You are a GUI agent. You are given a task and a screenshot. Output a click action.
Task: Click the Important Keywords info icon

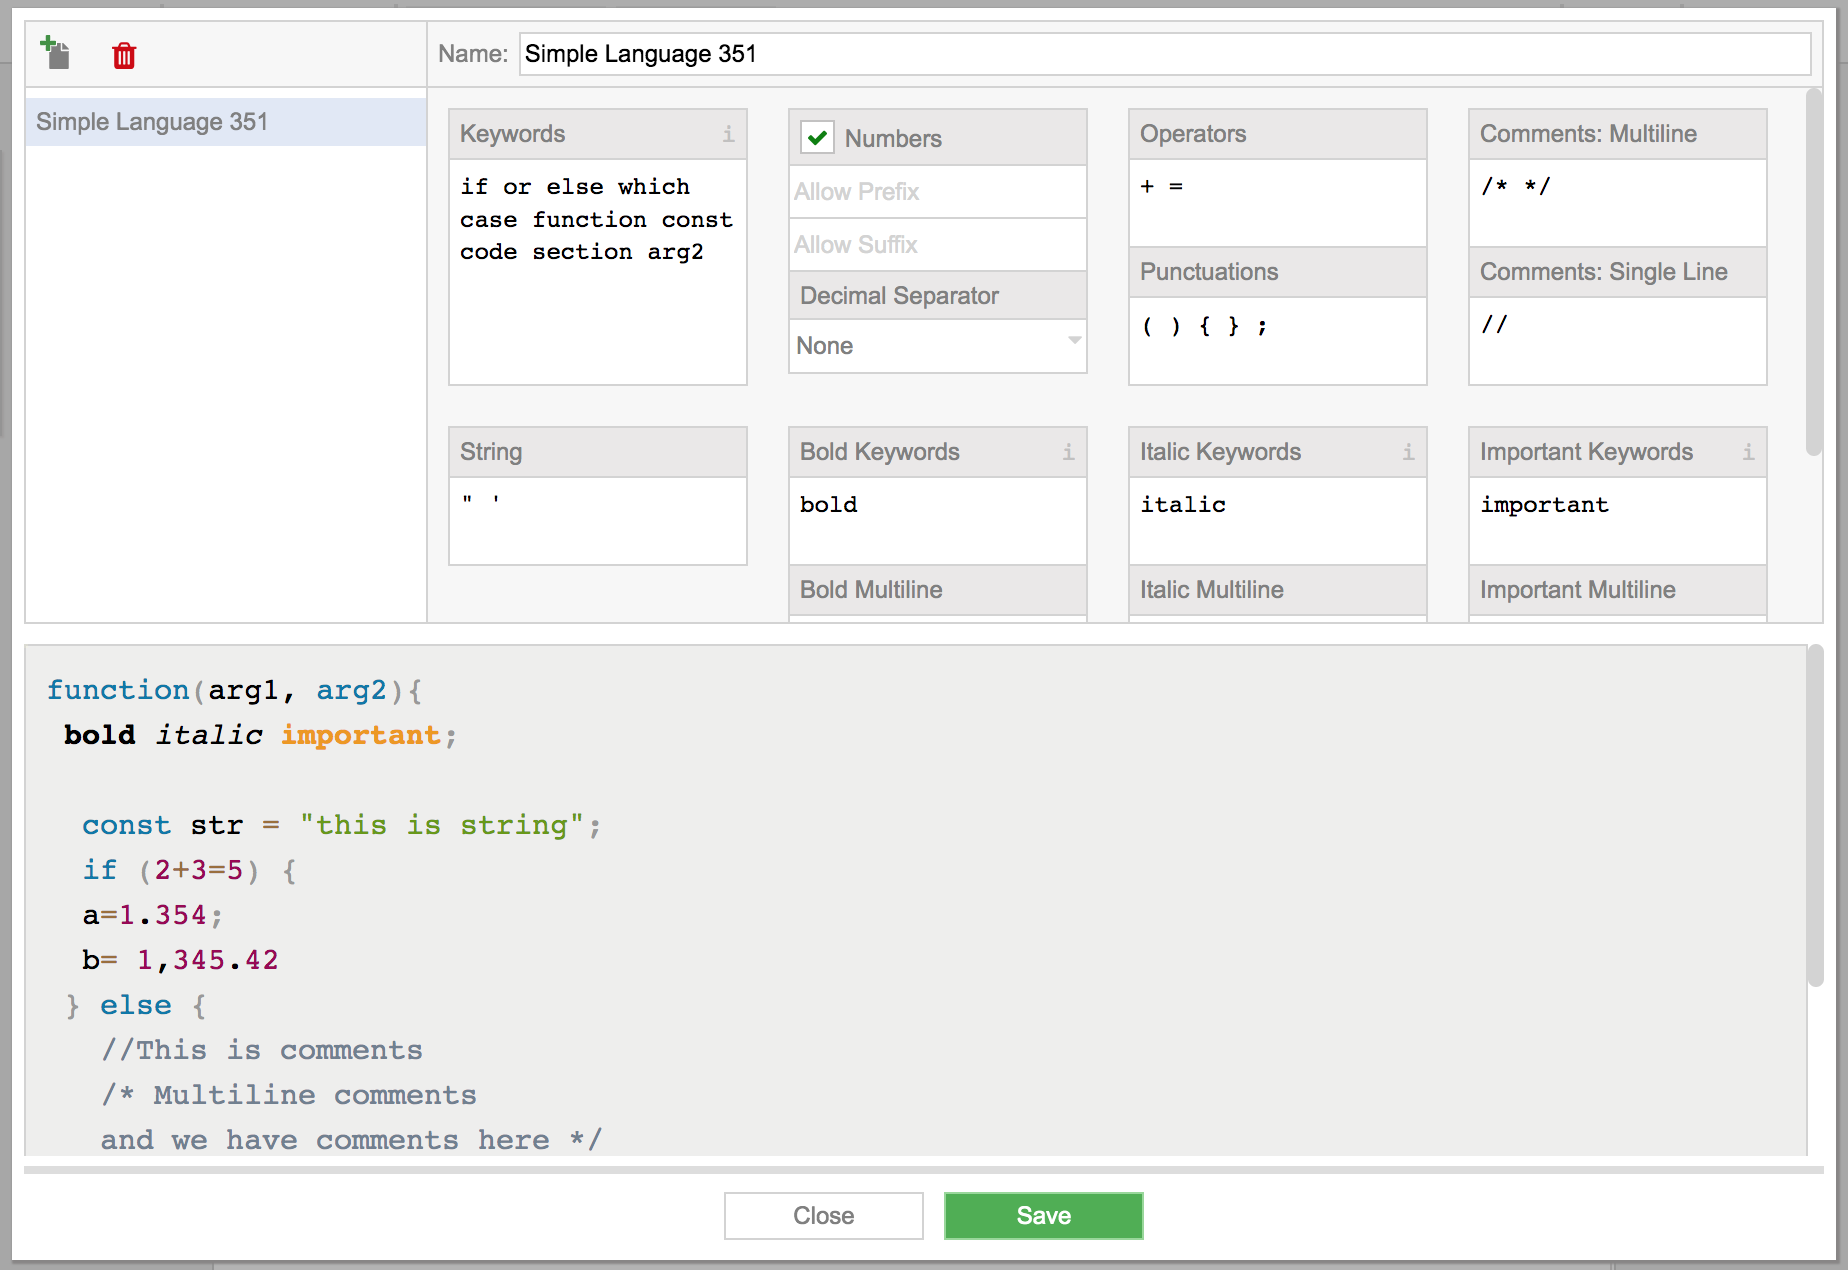(1748, 452)
